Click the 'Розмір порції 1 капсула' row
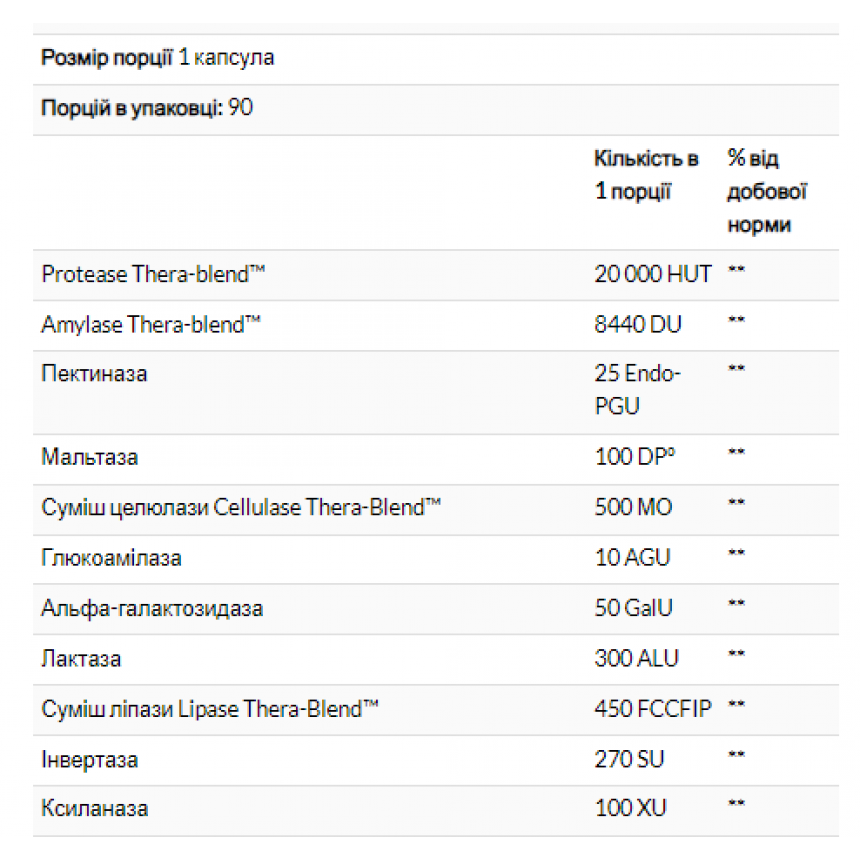The image size is (860, 860). pos(436,59)
